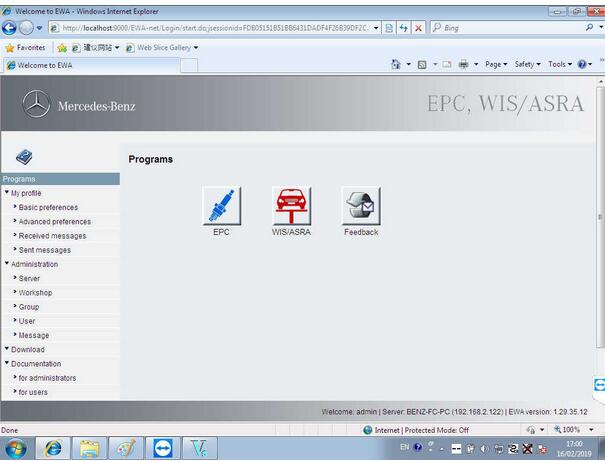Image resolution: width=605 pixels, height=462 pixels.
Task: Open the Favorites star button
Action: 25,48
